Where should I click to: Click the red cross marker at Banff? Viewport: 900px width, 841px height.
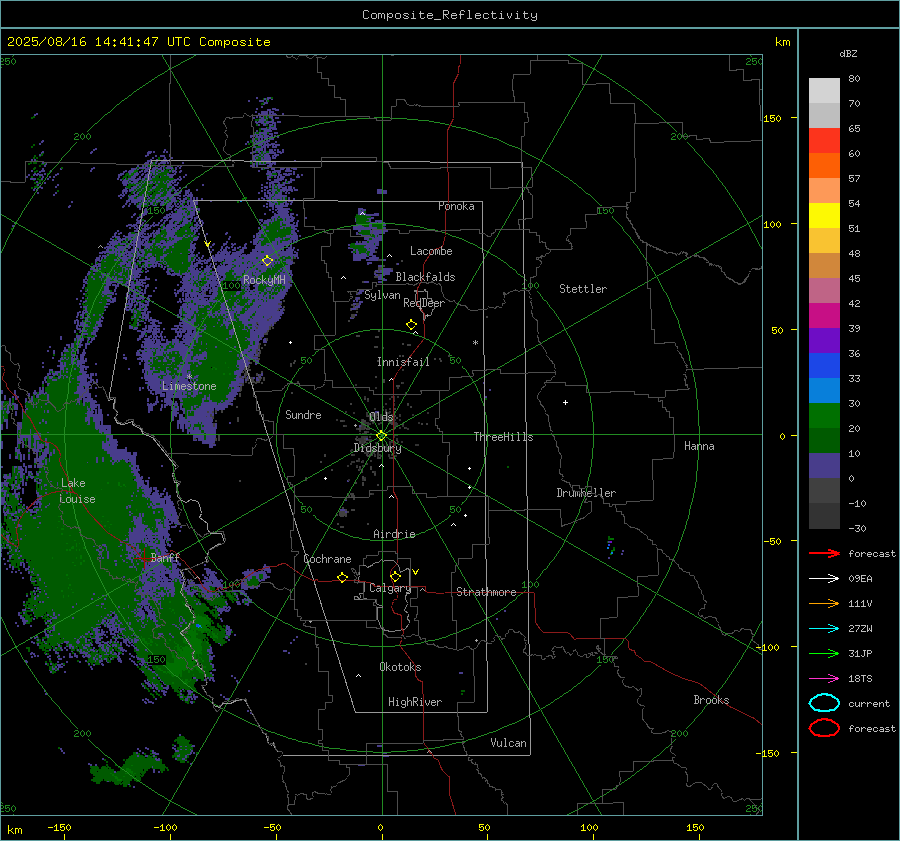[x=143, y=558]
